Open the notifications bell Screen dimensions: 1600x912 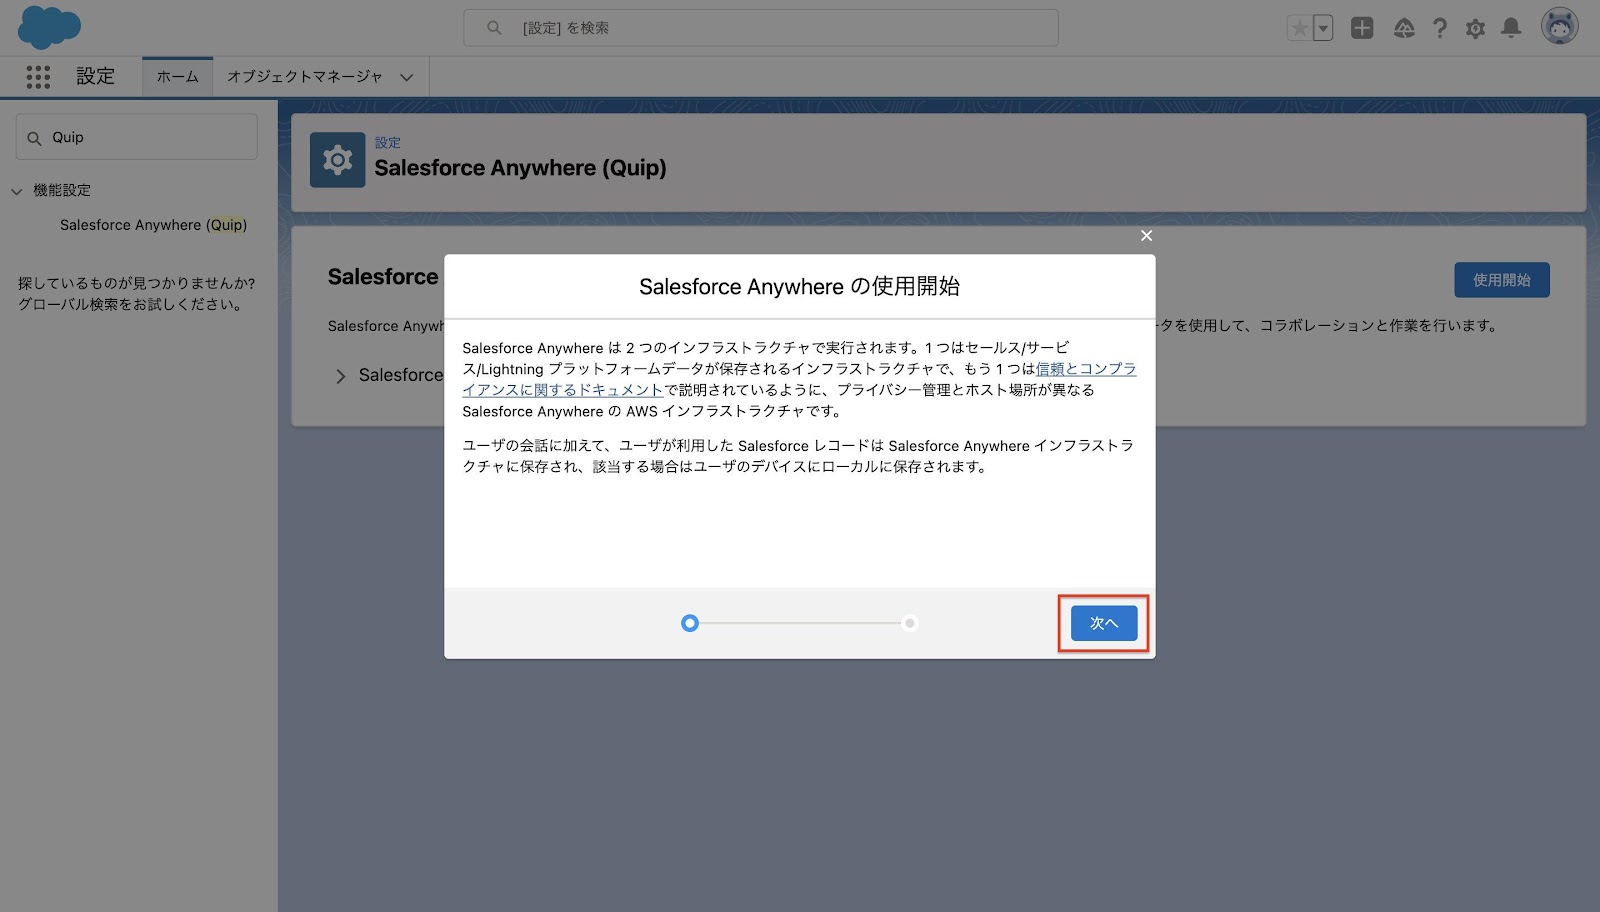pos(1511,28)
